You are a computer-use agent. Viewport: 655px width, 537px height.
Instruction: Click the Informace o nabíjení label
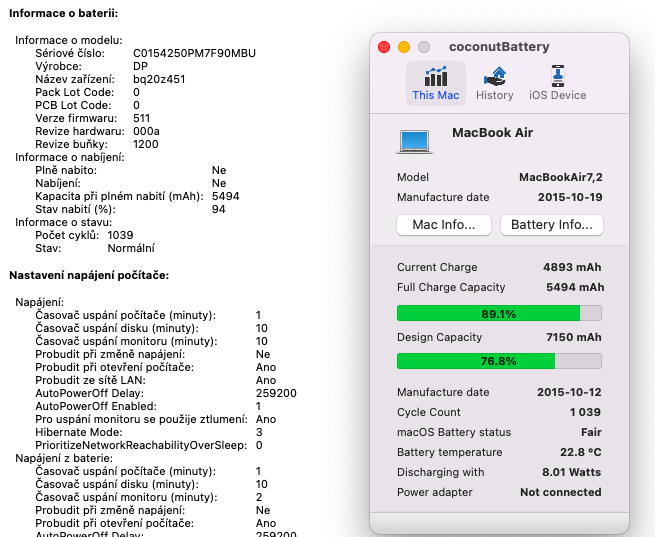pos(70,157)
